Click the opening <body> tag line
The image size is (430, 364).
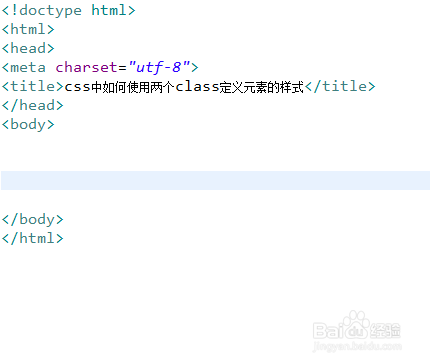[x=28, y=125]
